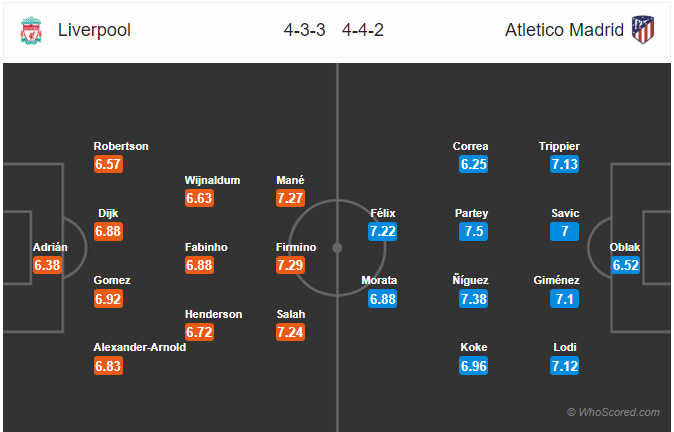Click the Atletico Madrid crest icon
This screenshot has width=674, height=432.
(643, 30)
